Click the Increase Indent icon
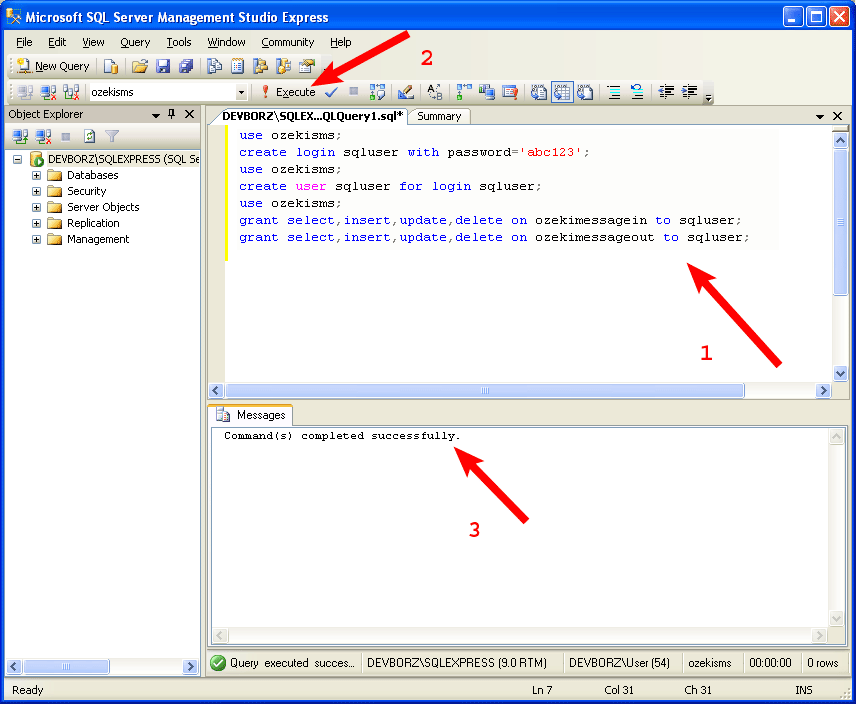This screenshot has height=704, width=856. coord(689,92)
